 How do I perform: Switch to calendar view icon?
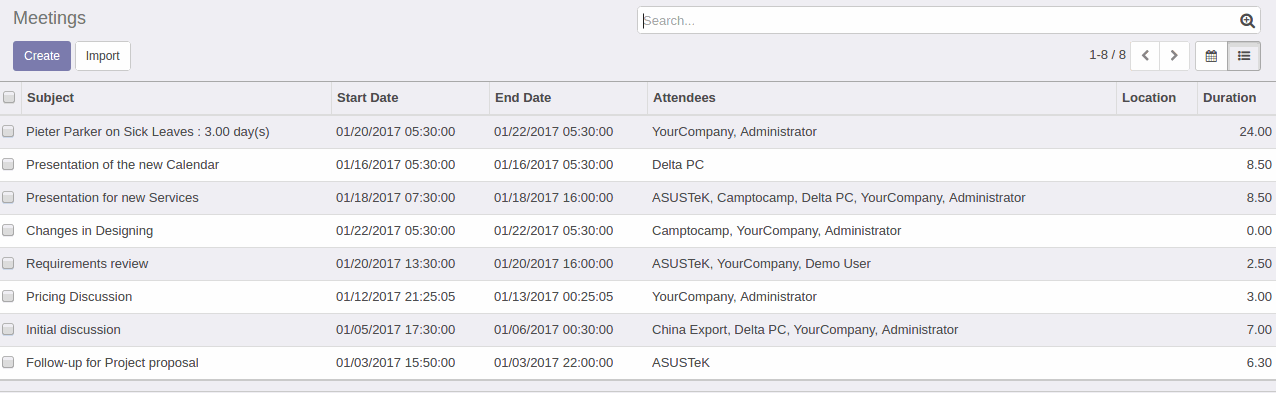[1211, 56]
